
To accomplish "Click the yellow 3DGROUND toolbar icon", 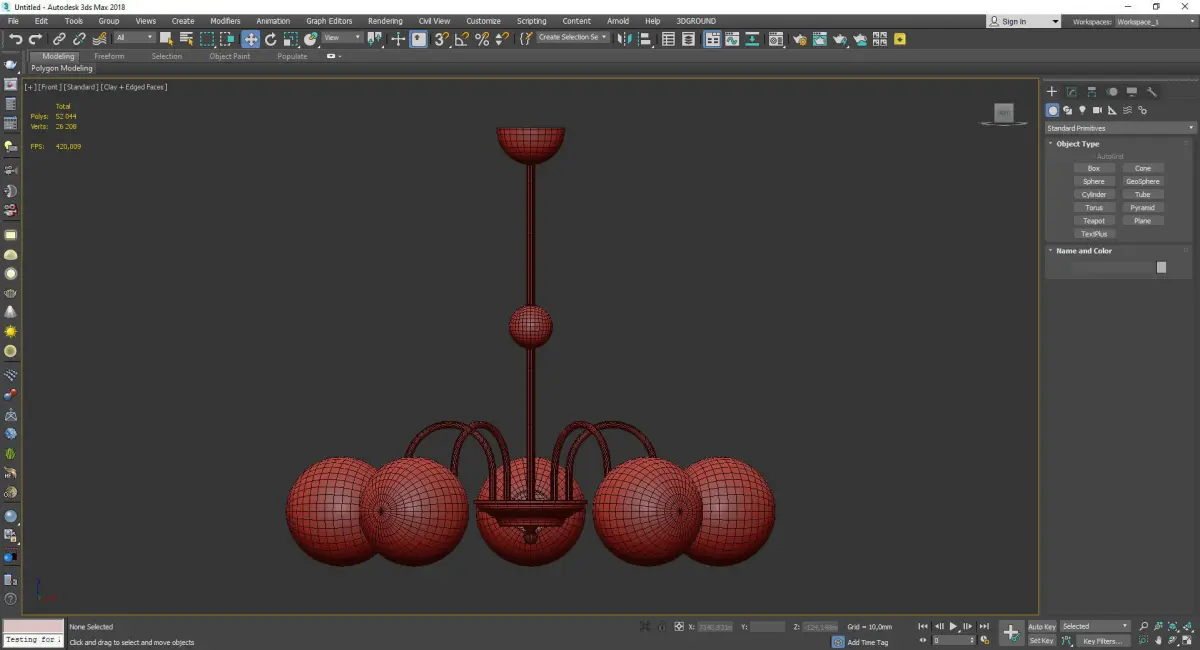I will (900, 39).
